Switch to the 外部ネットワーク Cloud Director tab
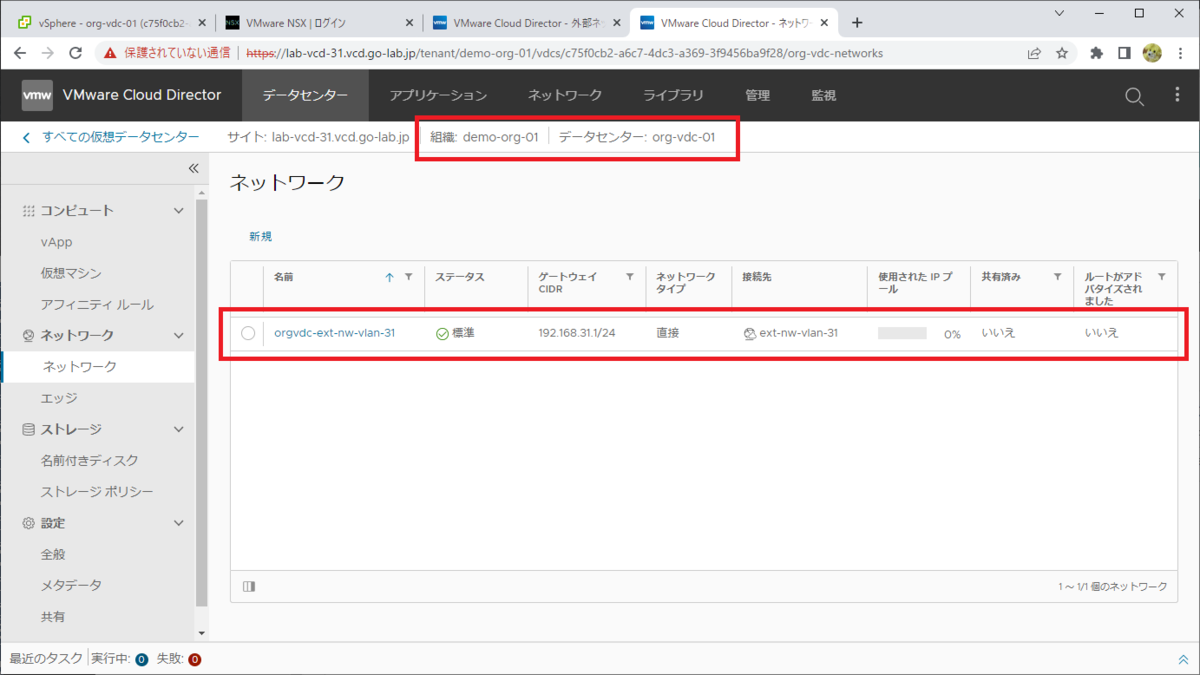1200x675 pixels. [x=524, y=22]
